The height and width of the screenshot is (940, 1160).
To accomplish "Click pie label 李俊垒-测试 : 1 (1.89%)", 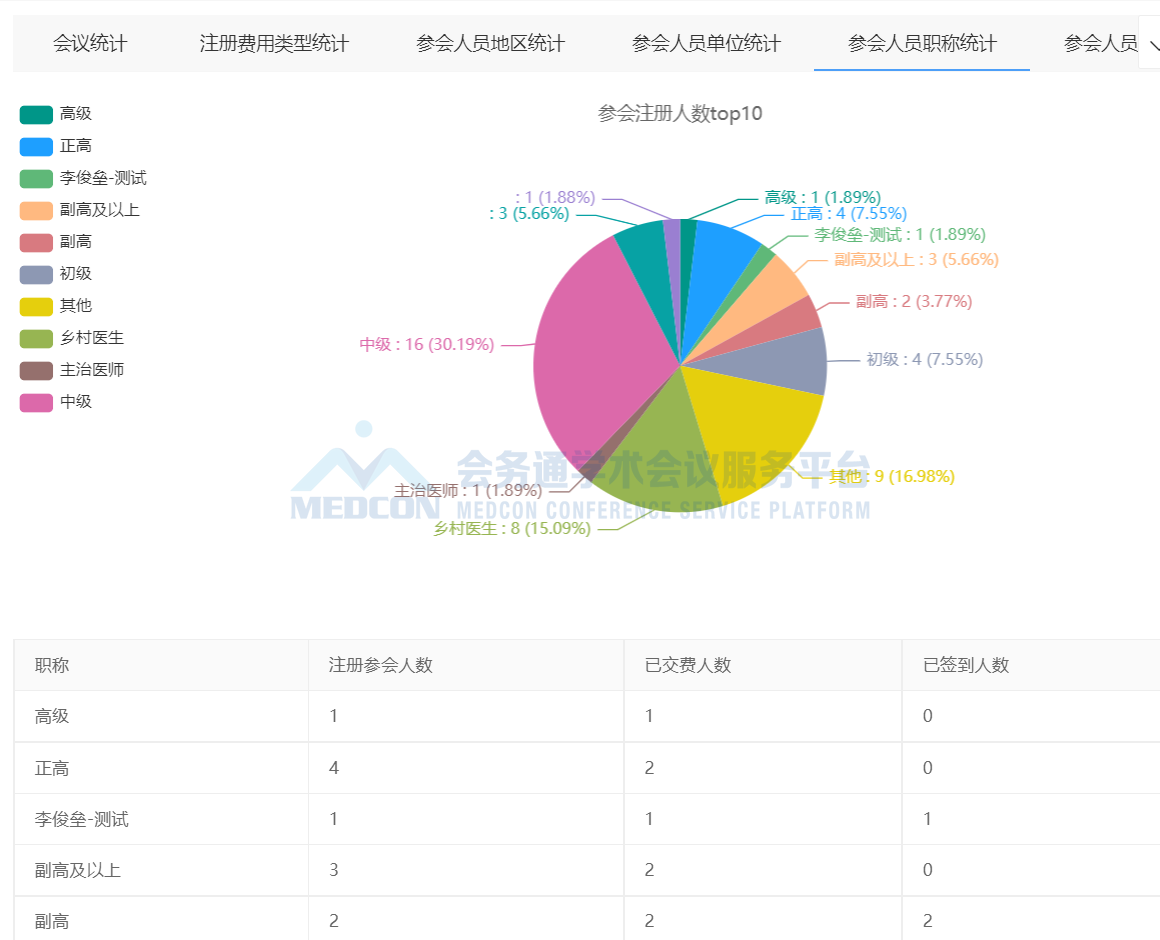I will point(900,235).
